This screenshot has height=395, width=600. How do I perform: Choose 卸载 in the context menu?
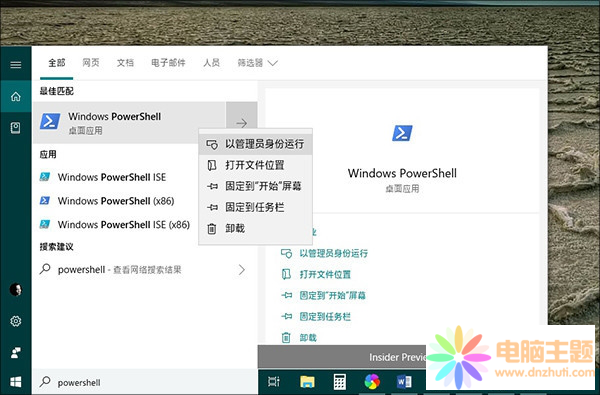point(256,229)
